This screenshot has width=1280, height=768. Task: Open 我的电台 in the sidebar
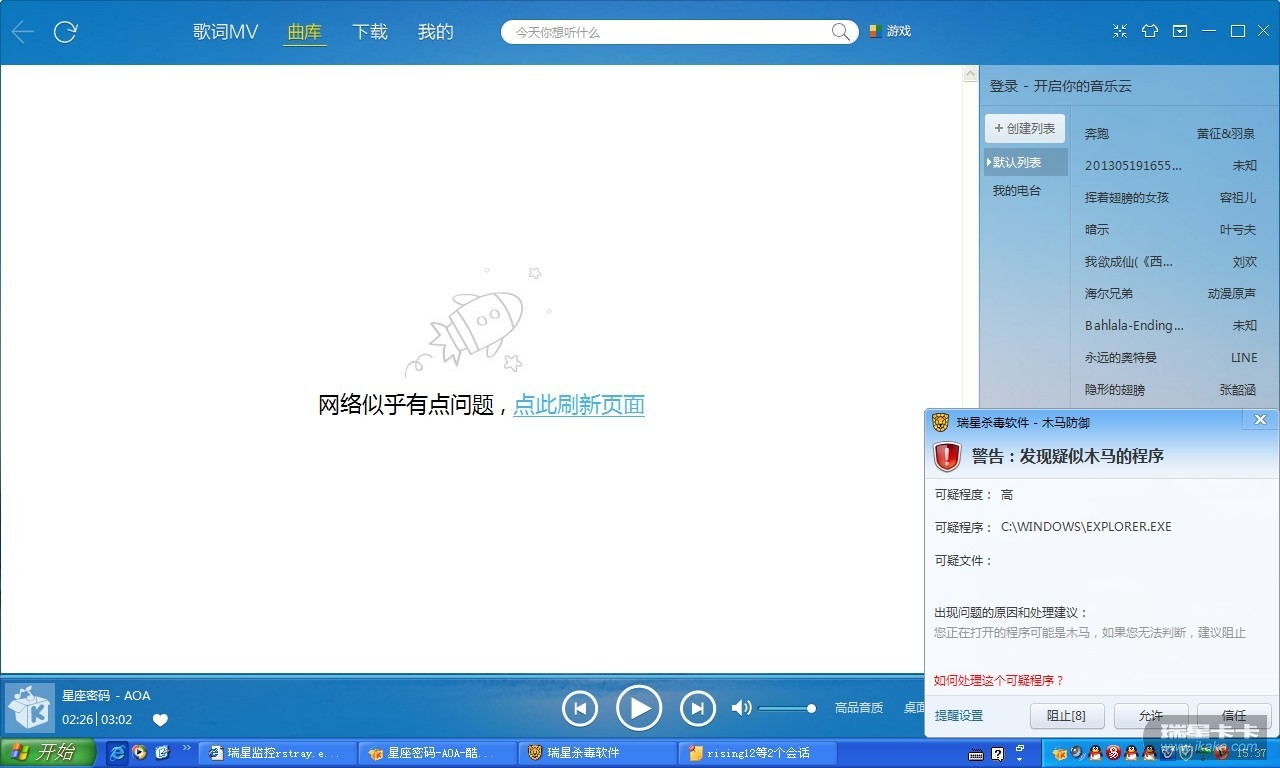[x=1017, y=190]
